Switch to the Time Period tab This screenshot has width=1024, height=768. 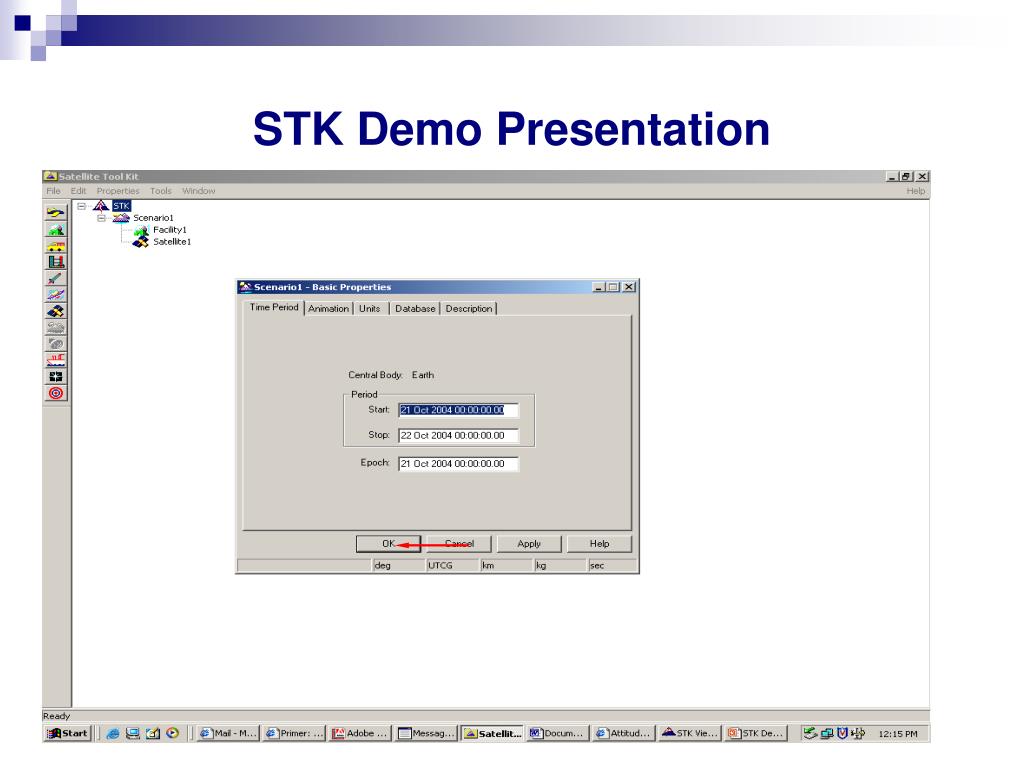point(274,307)
